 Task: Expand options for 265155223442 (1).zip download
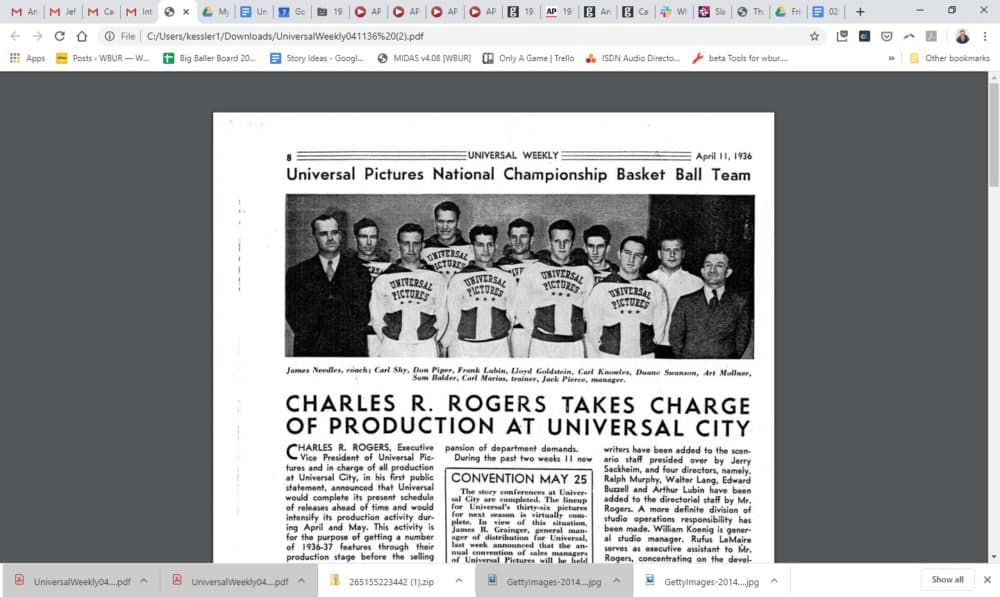[459, 580]
